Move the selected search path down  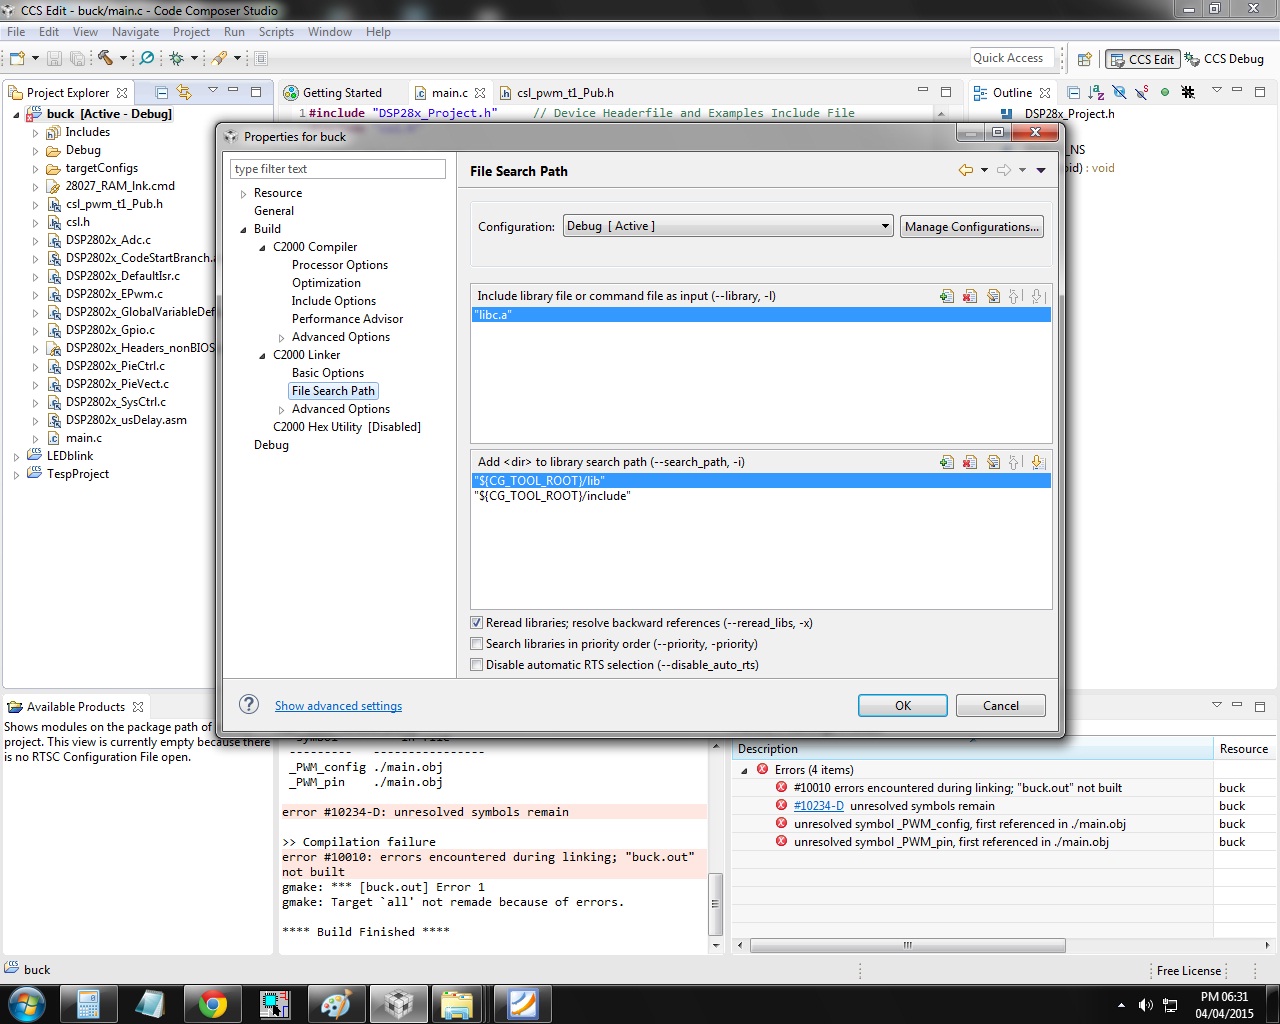1038,462
